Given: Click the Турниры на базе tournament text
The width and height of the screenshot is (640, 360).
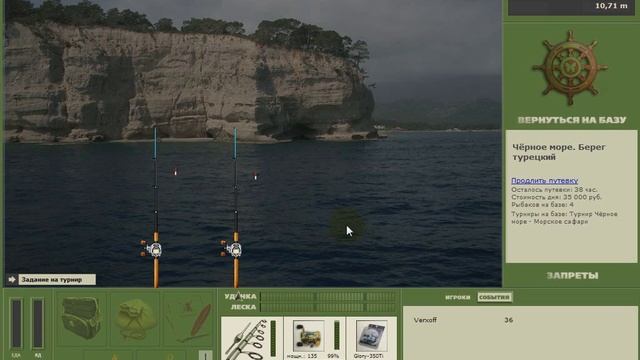Looking at the screenshot, I should (x=564, y=218).
